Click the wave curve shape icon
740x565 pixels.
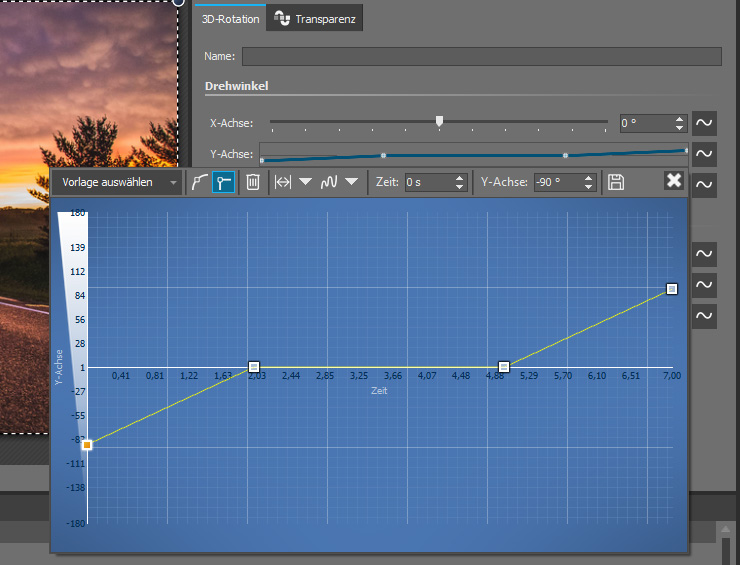tap(329, 182)
